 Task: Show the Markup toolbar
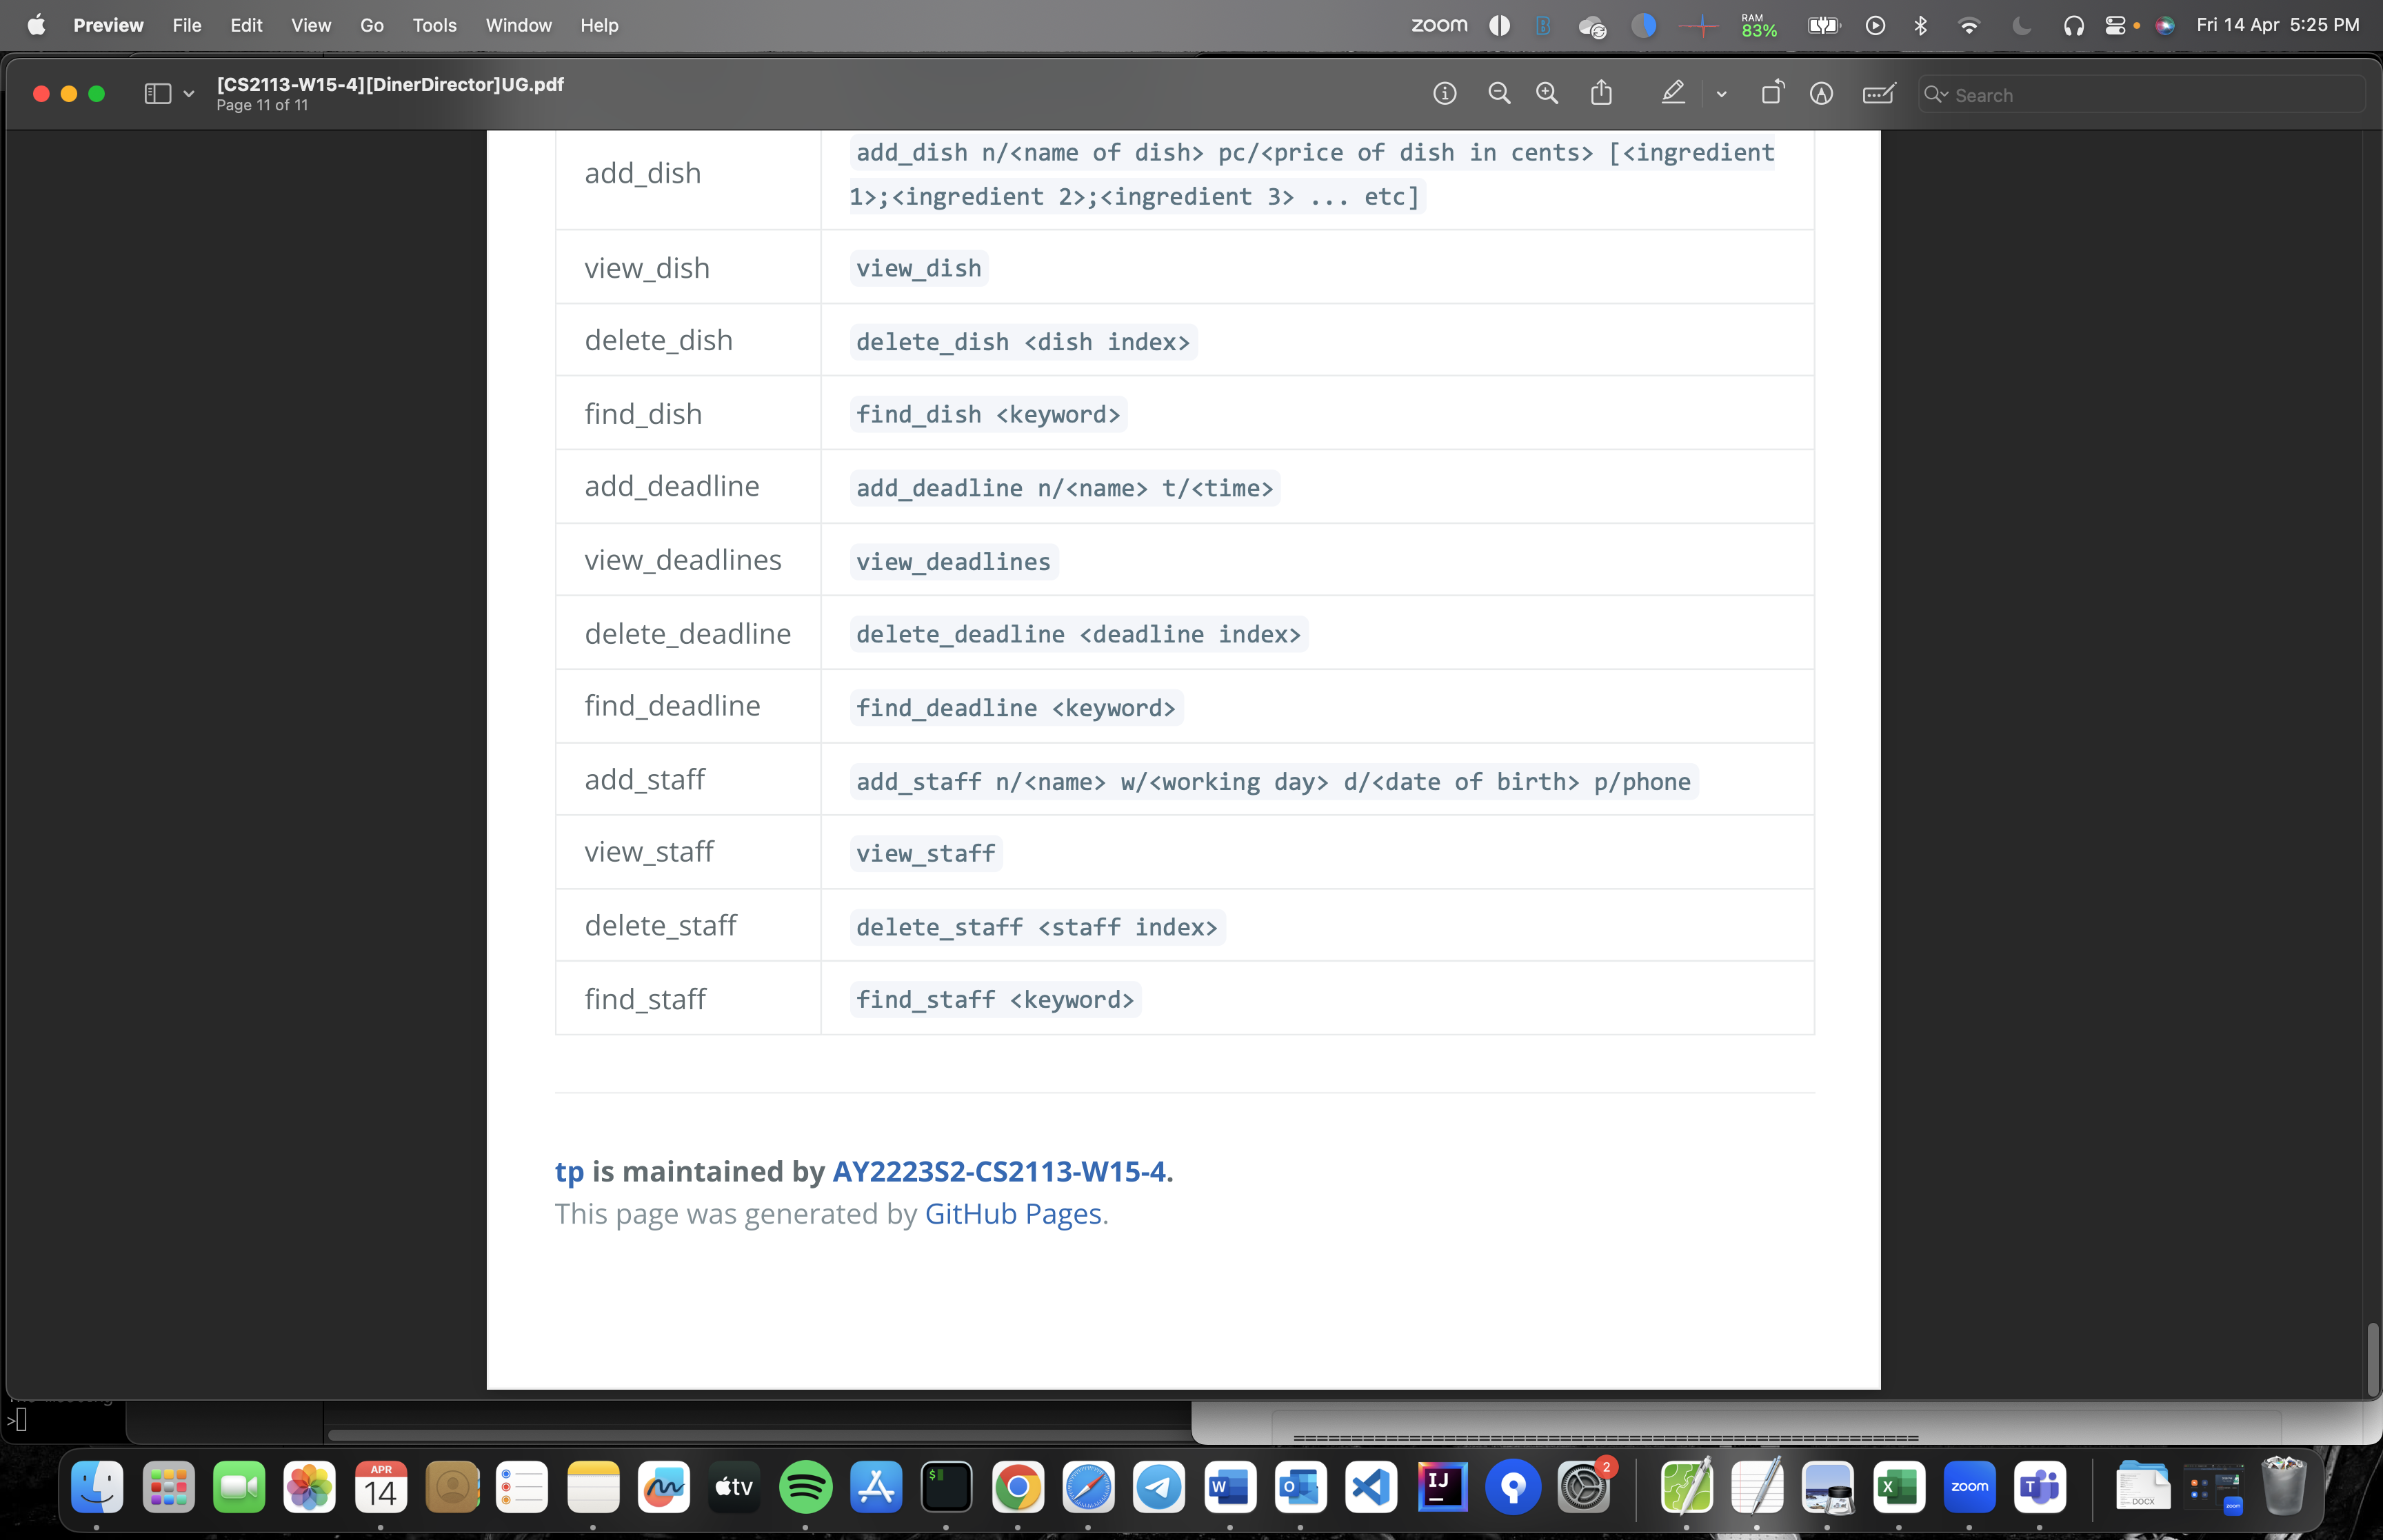pyautogui.click(x=1821, y=94)
